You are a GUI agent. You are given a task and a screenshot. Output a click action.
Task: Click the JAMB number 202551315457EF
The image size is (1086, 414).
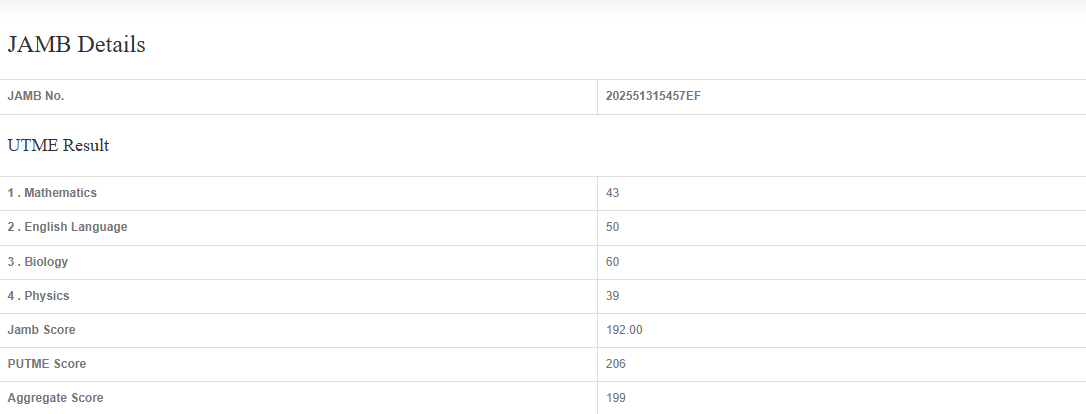point(653,96)
